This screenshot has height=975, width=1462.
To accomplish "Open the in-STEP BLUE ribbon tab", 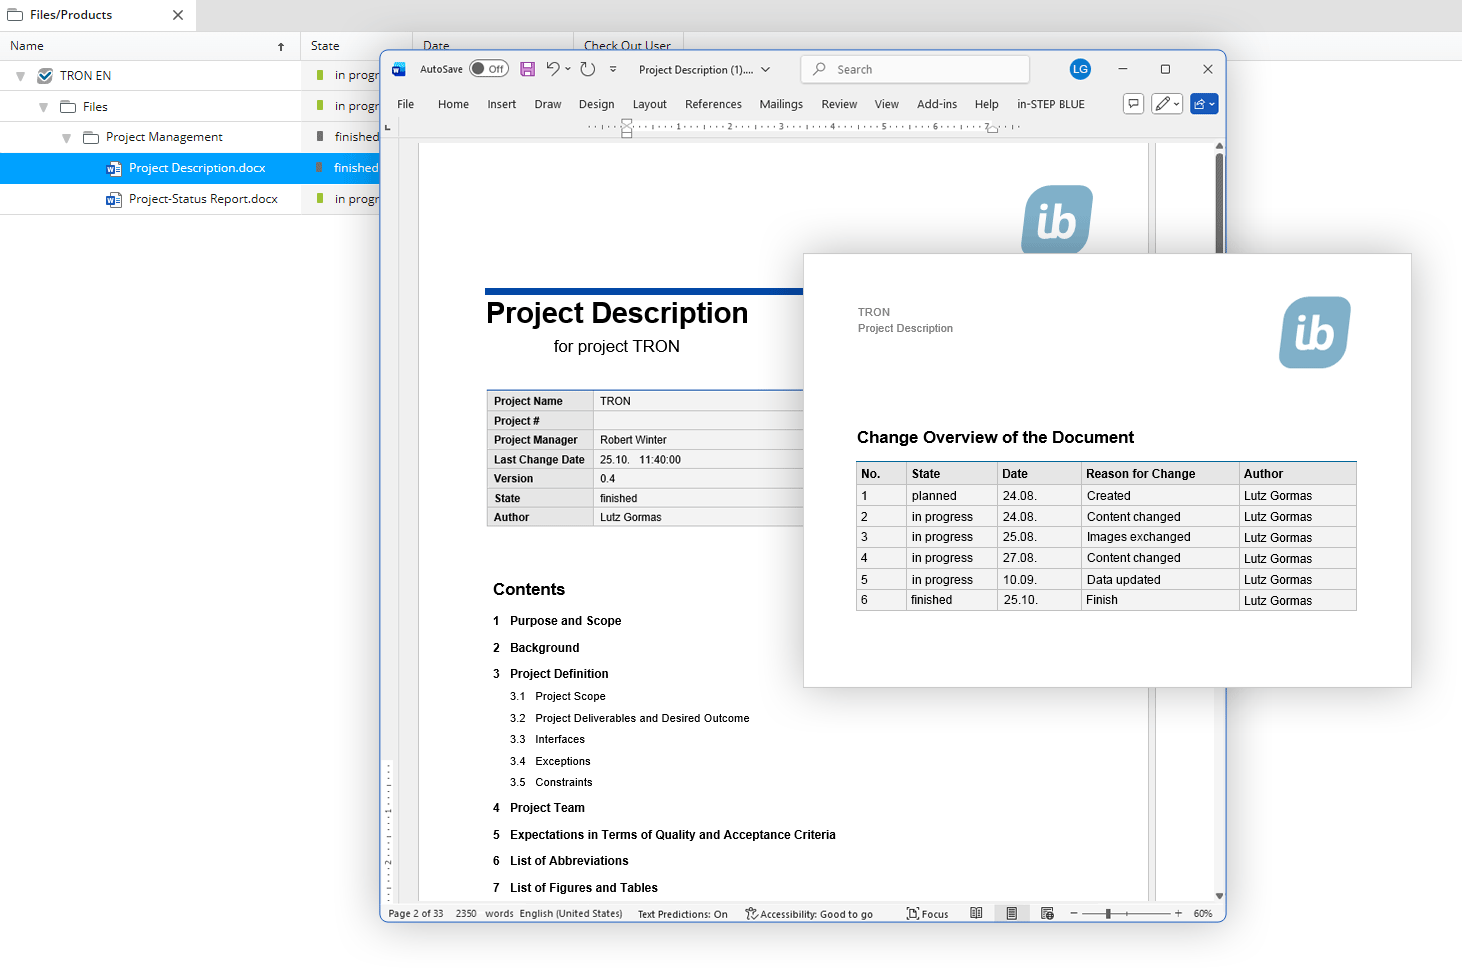I will pos(1050,104).
